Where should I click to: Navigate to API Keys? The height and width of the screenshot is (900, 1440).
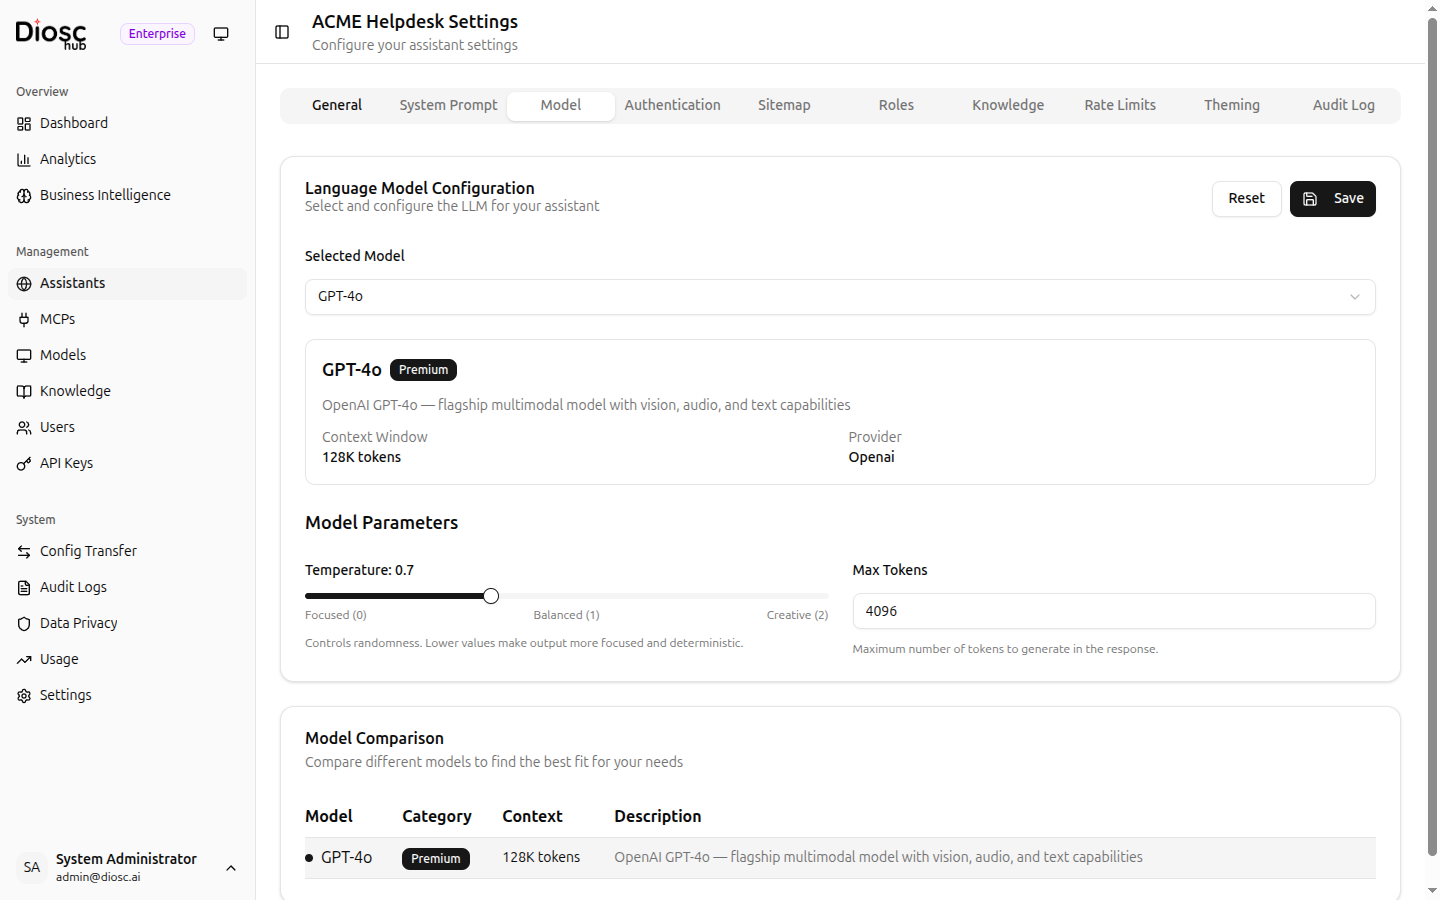click(x=127, y=464)
